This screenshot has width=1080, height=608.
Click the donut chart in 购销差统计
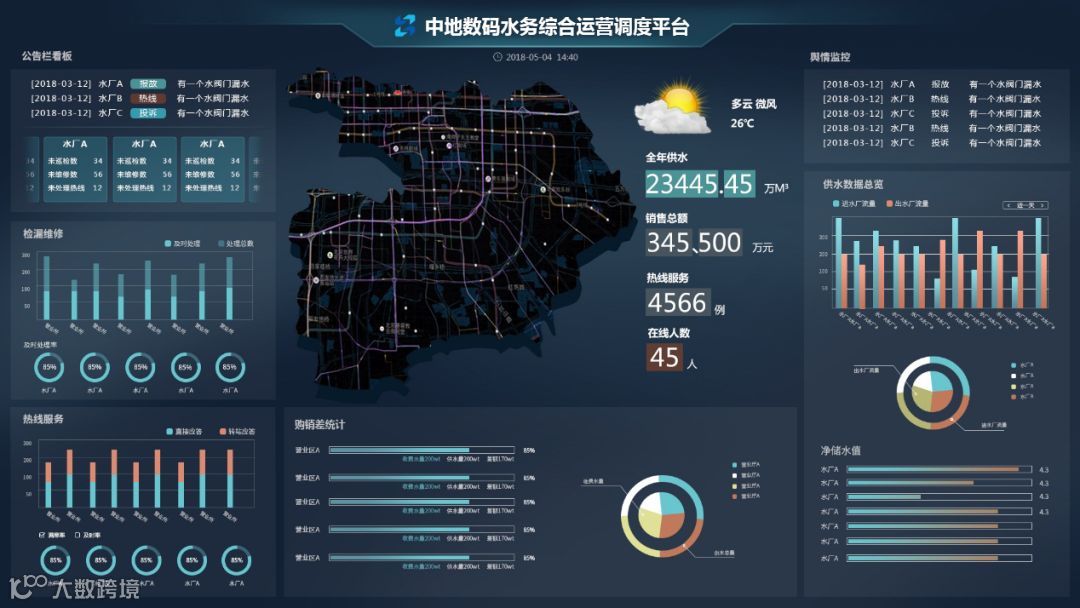tap(662, 516)
